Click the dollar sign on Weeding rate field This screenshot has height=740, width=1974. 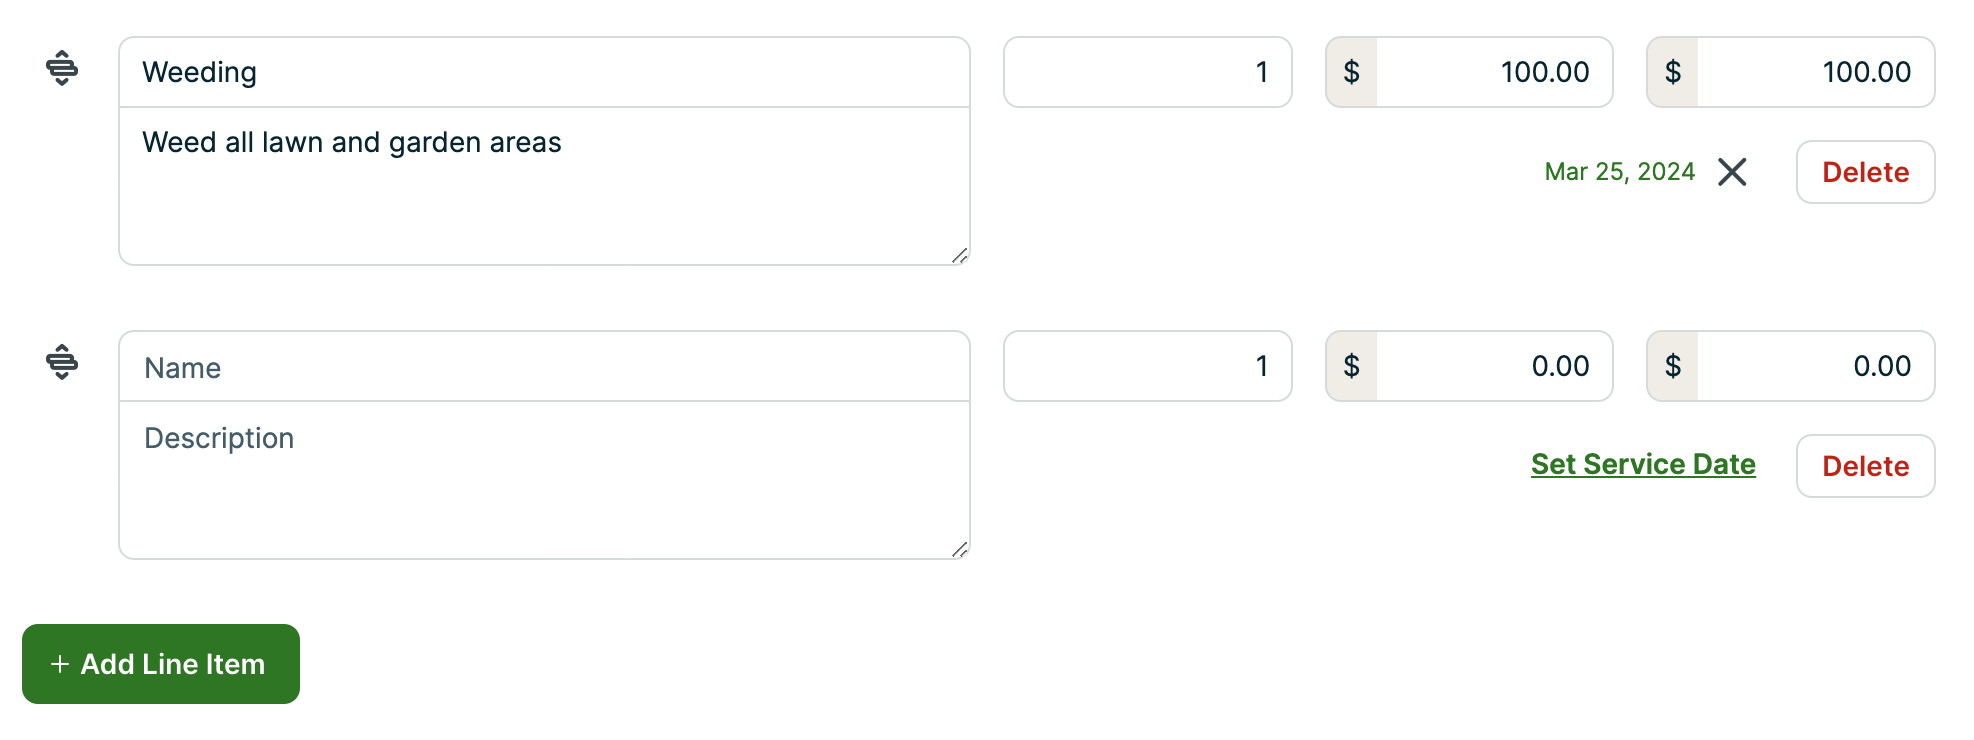tap(1352, 72)
